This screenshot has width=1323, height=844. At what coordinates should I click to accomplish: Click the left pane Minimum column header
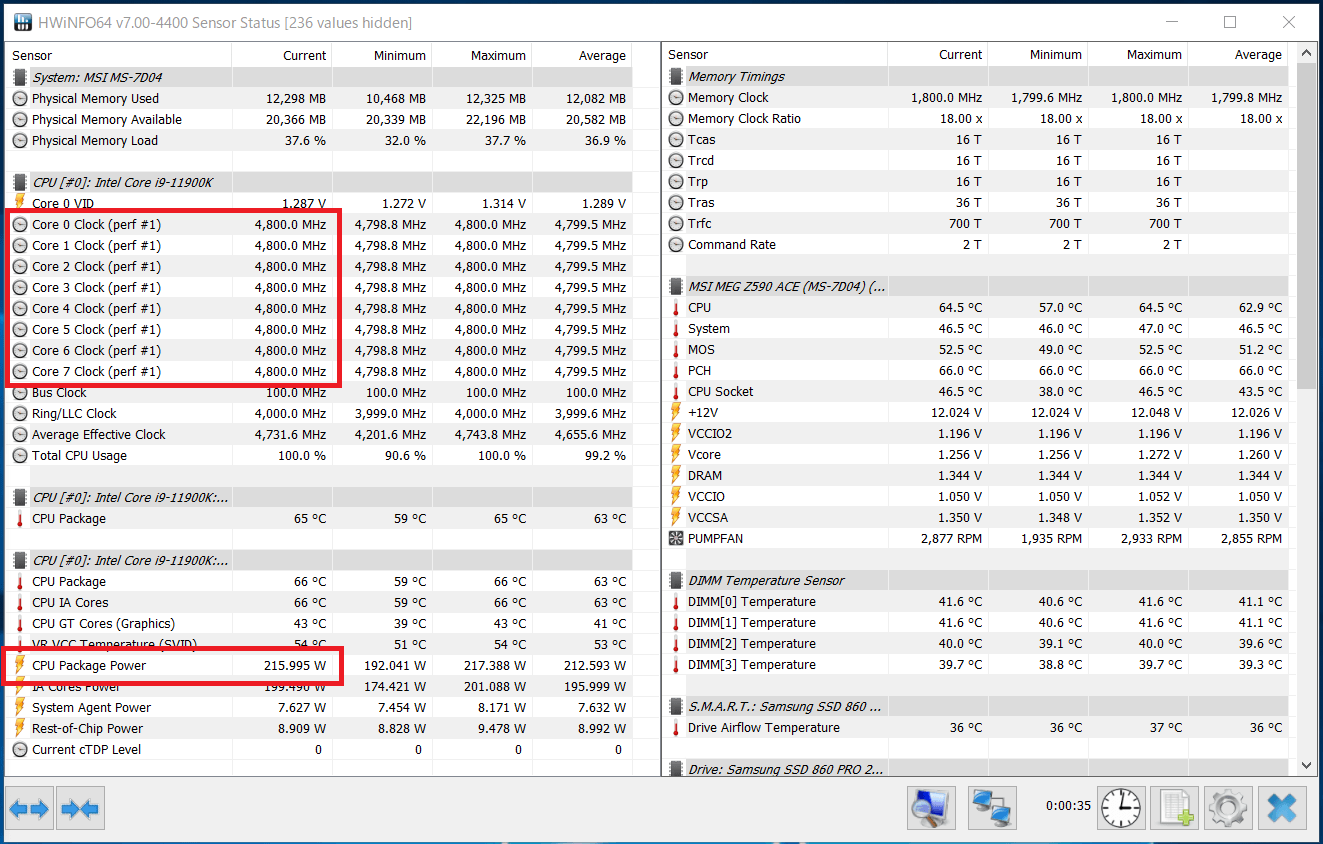coord(382,56)
